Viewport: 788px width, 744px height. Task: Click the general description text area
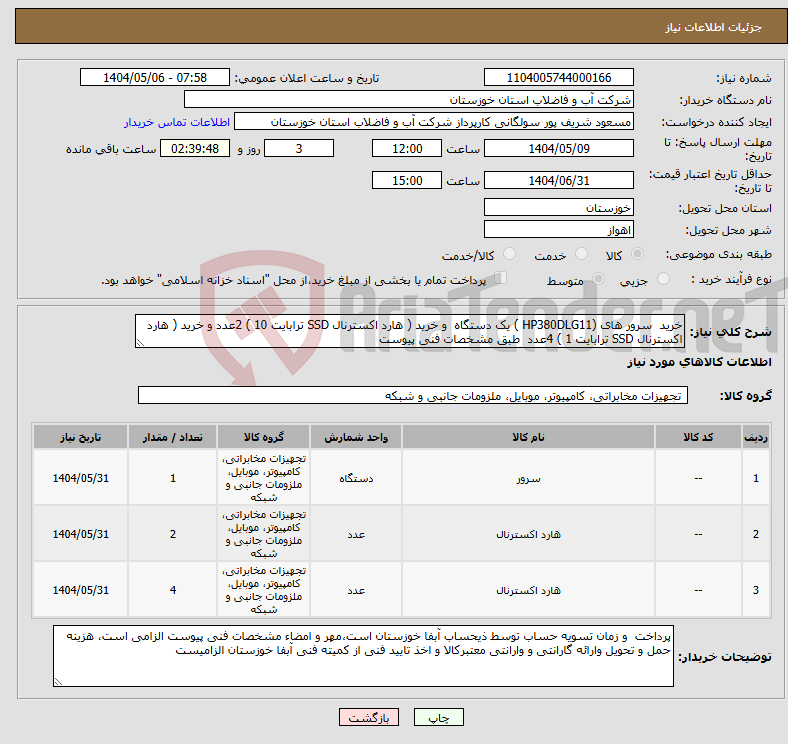click(410, 332)
